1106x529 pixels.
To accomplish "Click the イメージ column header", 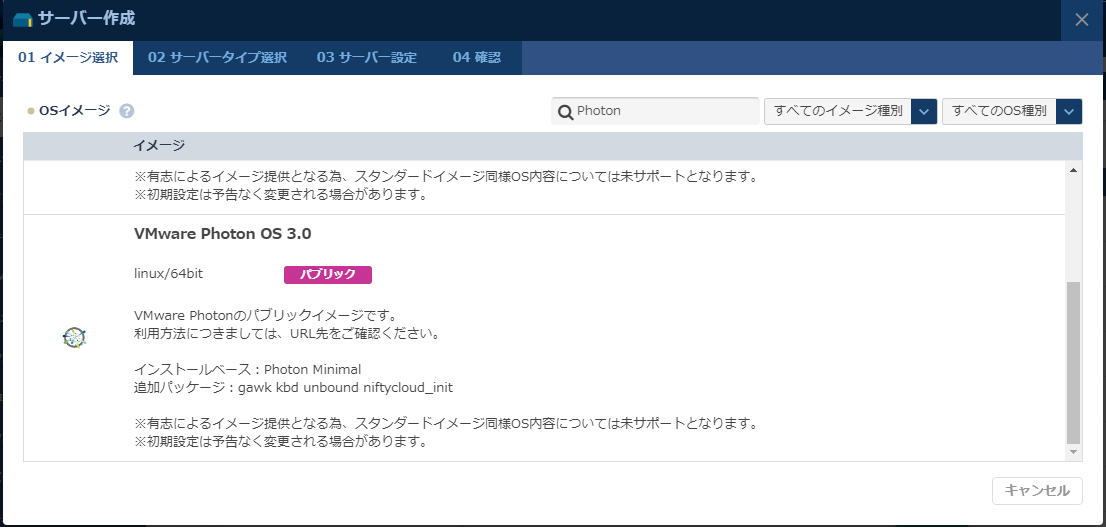I will point(159,146).
